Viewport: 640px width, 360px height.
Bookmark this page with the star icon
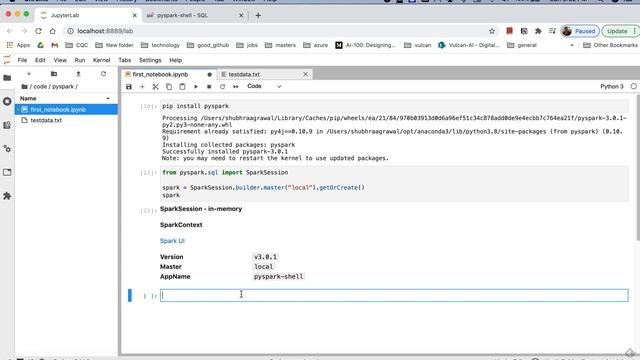click(492, 31)
